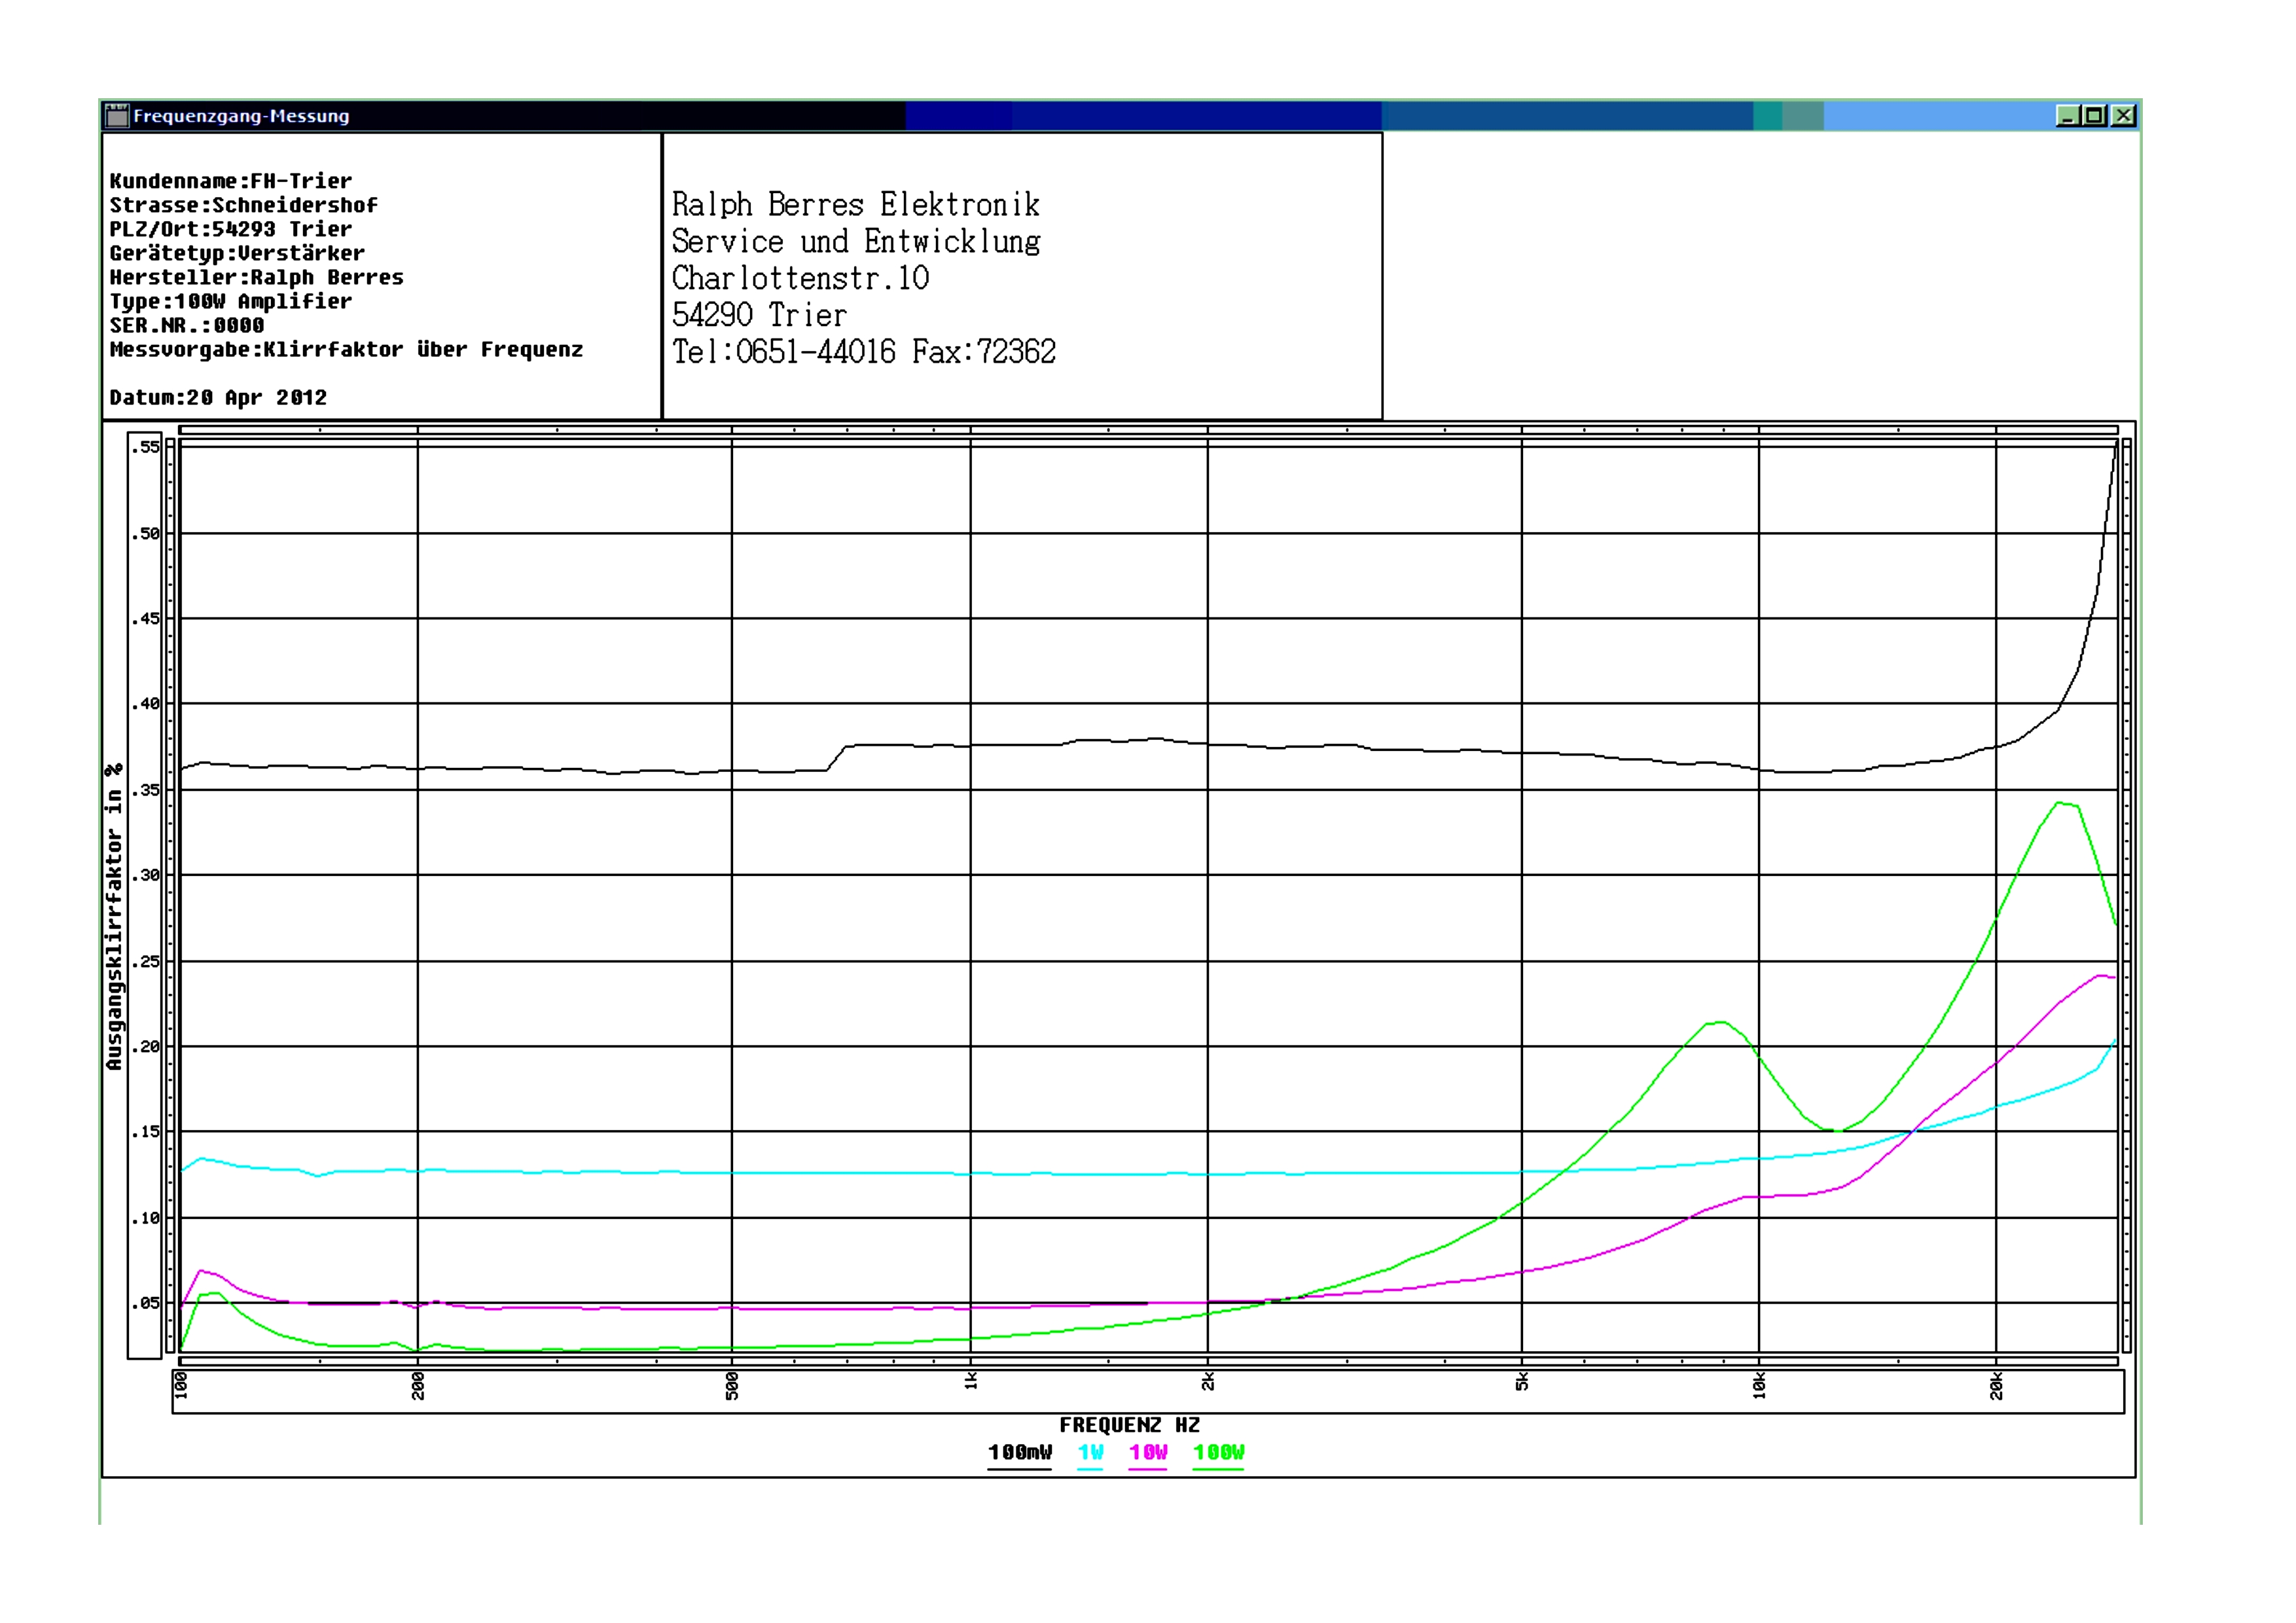This screenshot has height=1623, width=2296.
Task: Click the Ralph Berres Elektronik header text
Action: click(x=855, y=205)
